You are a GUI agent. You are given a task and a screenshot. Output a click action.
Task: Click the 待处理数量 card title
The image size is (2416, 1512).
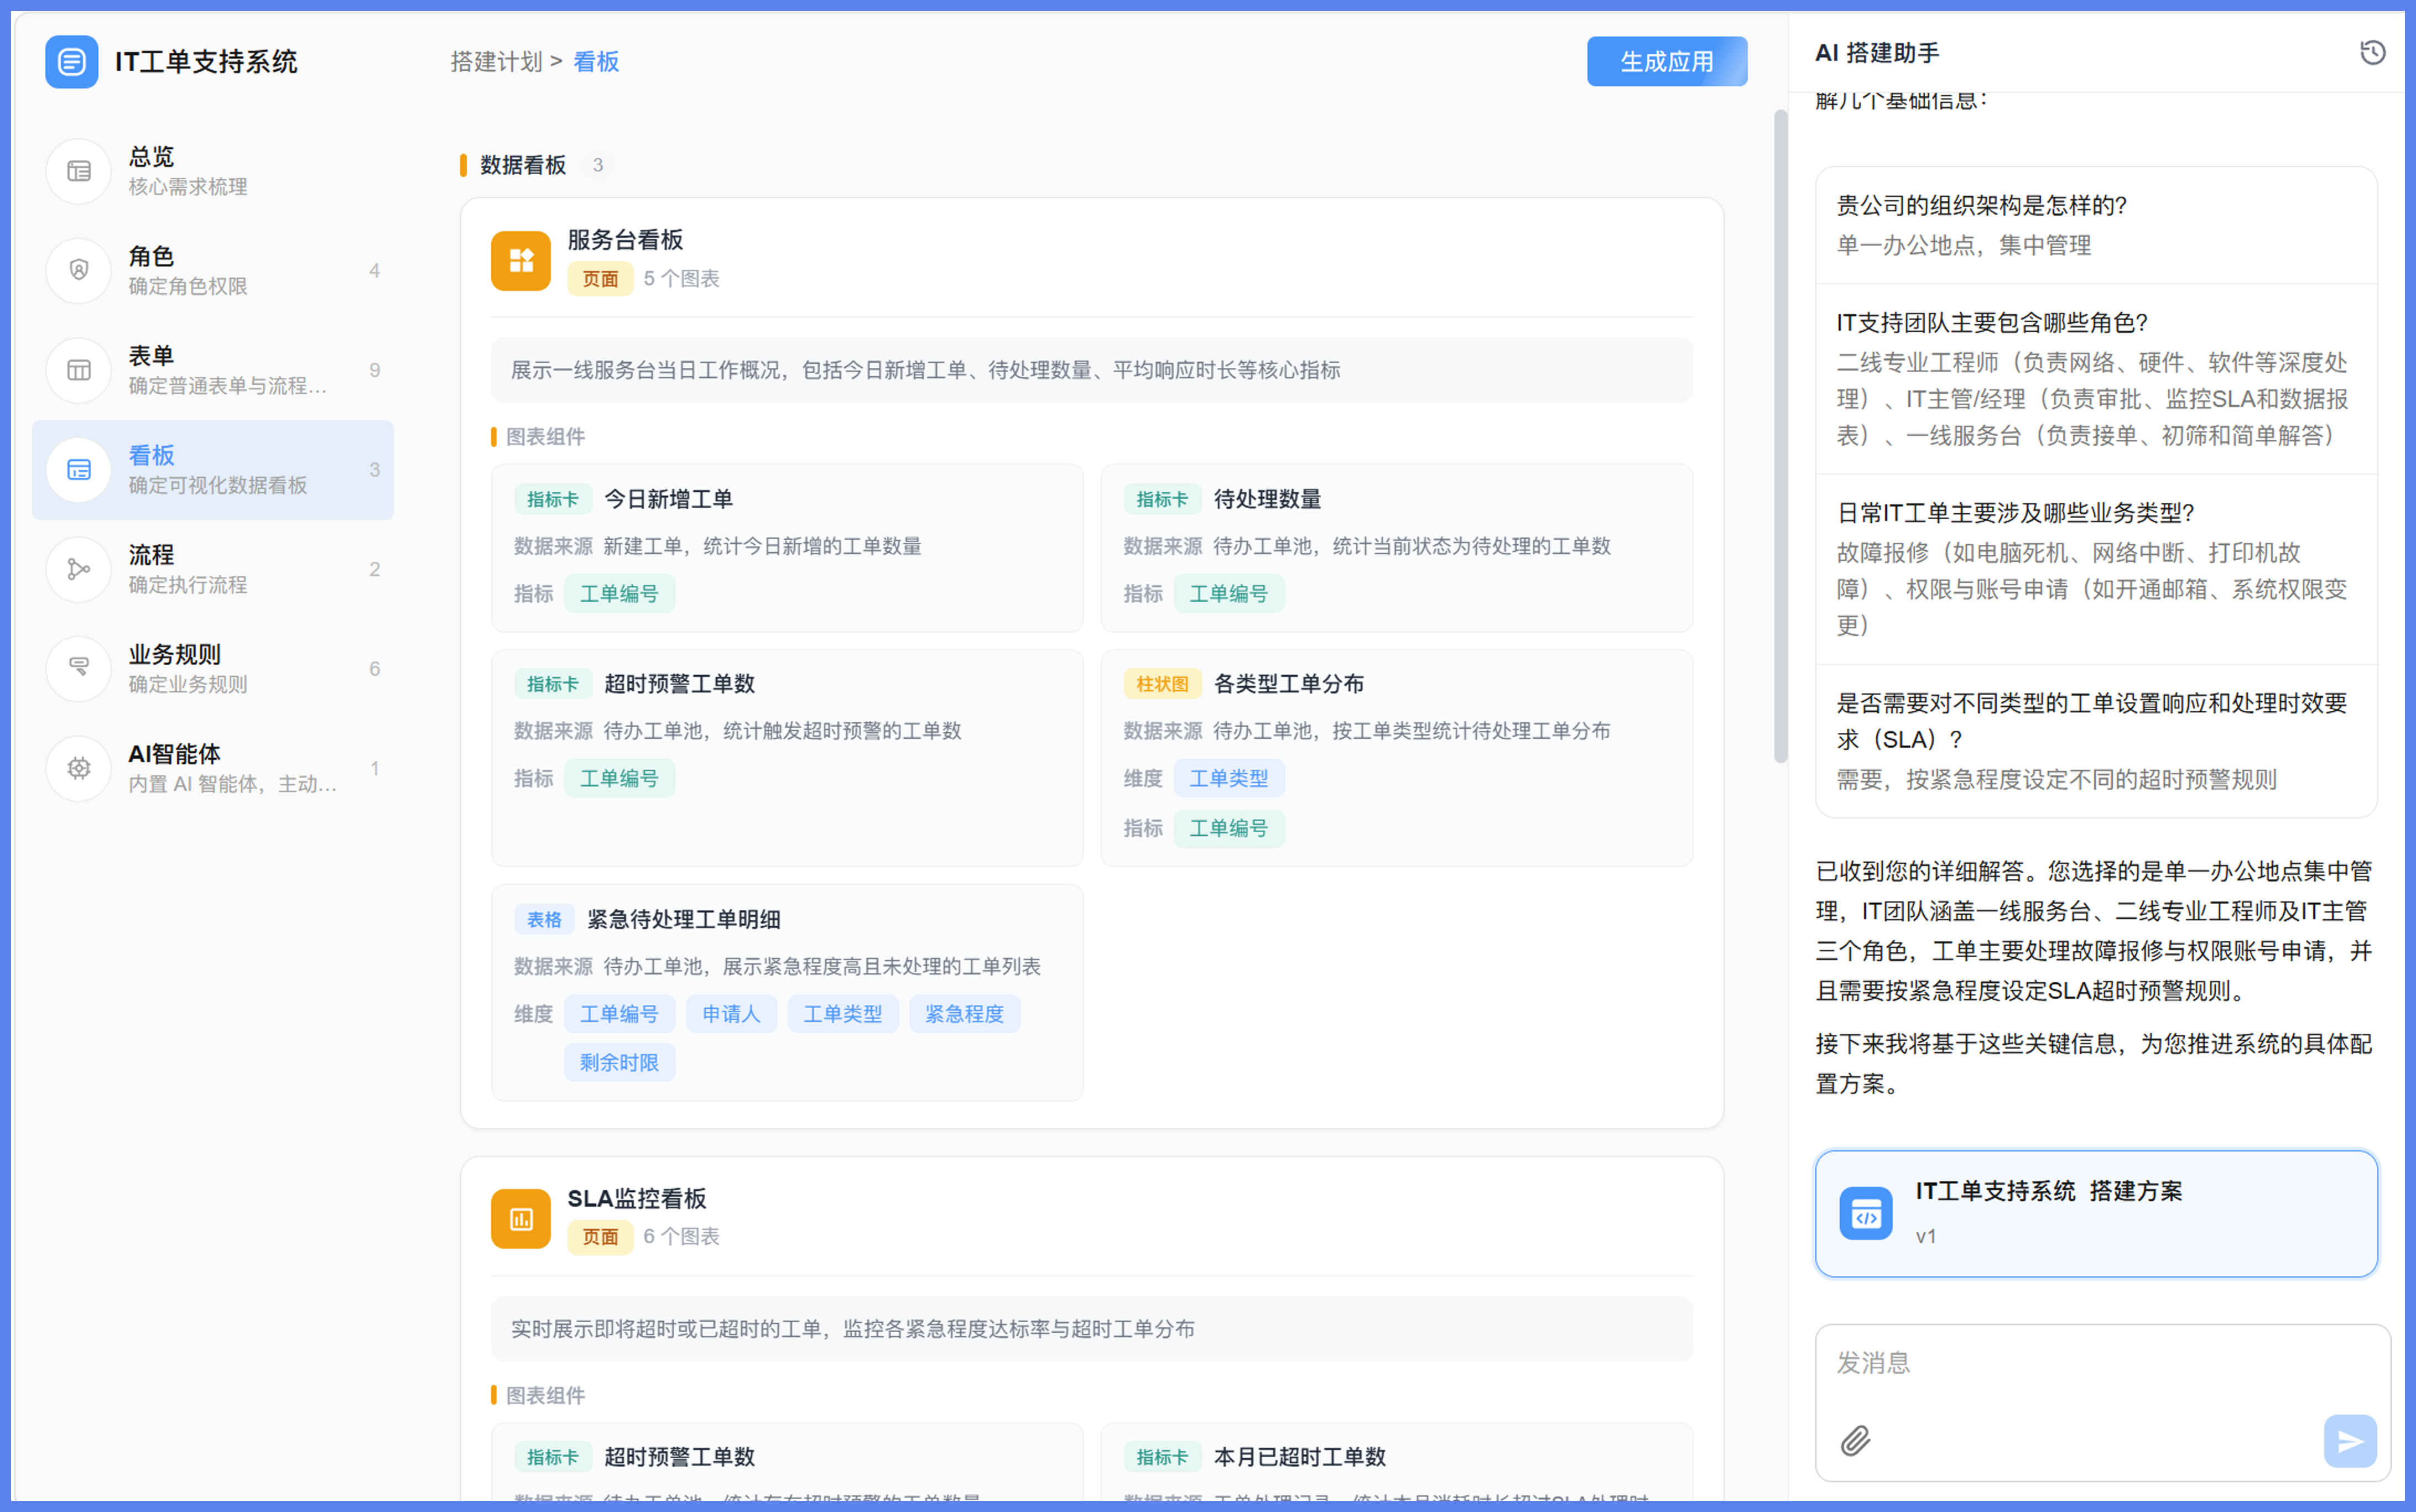(x=1268, y=499)
